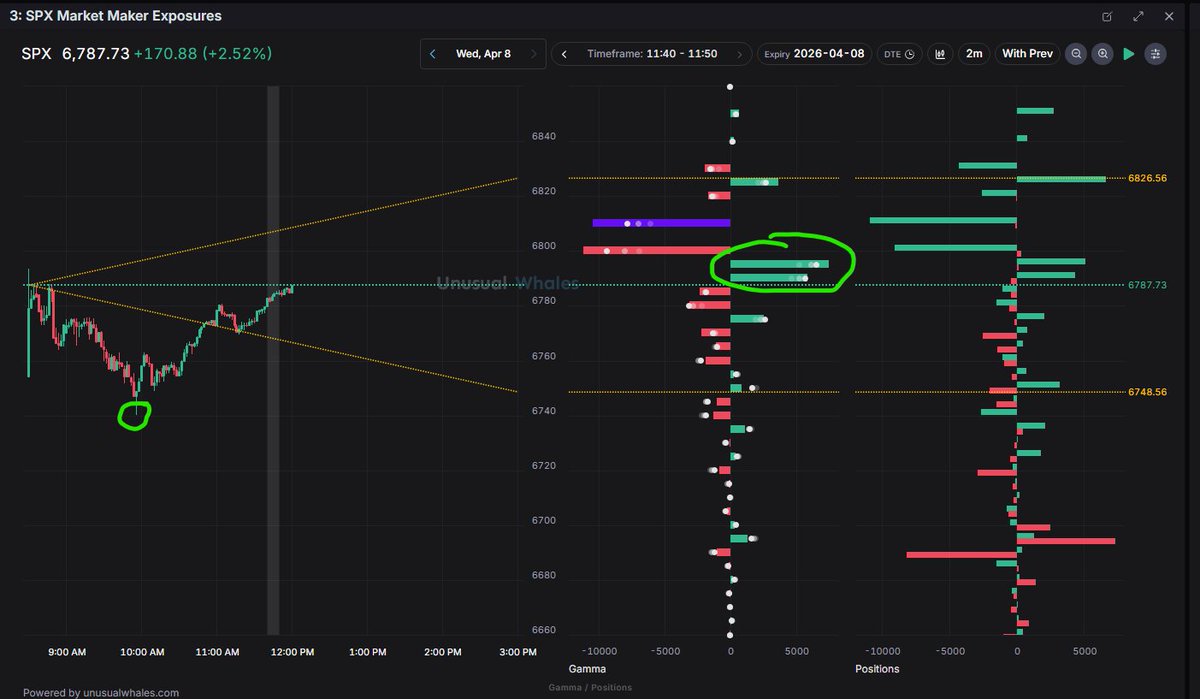Close the SPX Market Maker Exposures panel
Image resolution: width=1200 pixels, height=699 pixels.
click(1169, 16)
